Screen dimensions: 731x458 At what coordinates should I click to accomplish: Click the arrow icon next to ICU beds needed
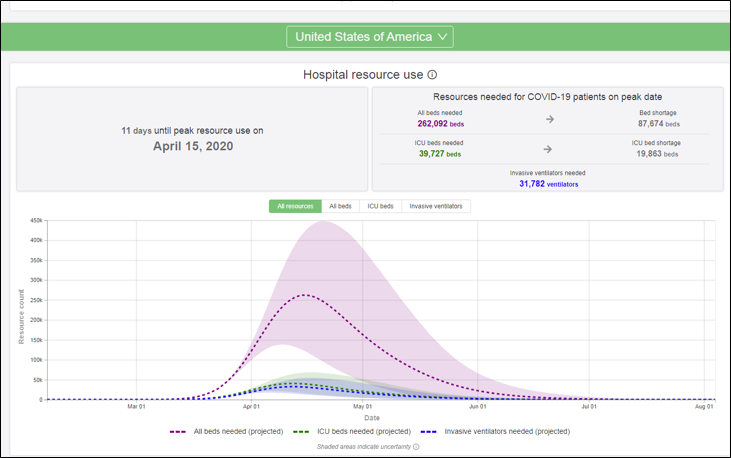548,149
